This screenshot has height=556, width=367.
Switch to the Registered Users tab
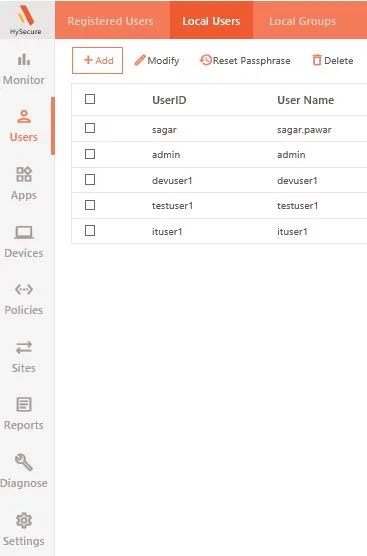[110, 21]
